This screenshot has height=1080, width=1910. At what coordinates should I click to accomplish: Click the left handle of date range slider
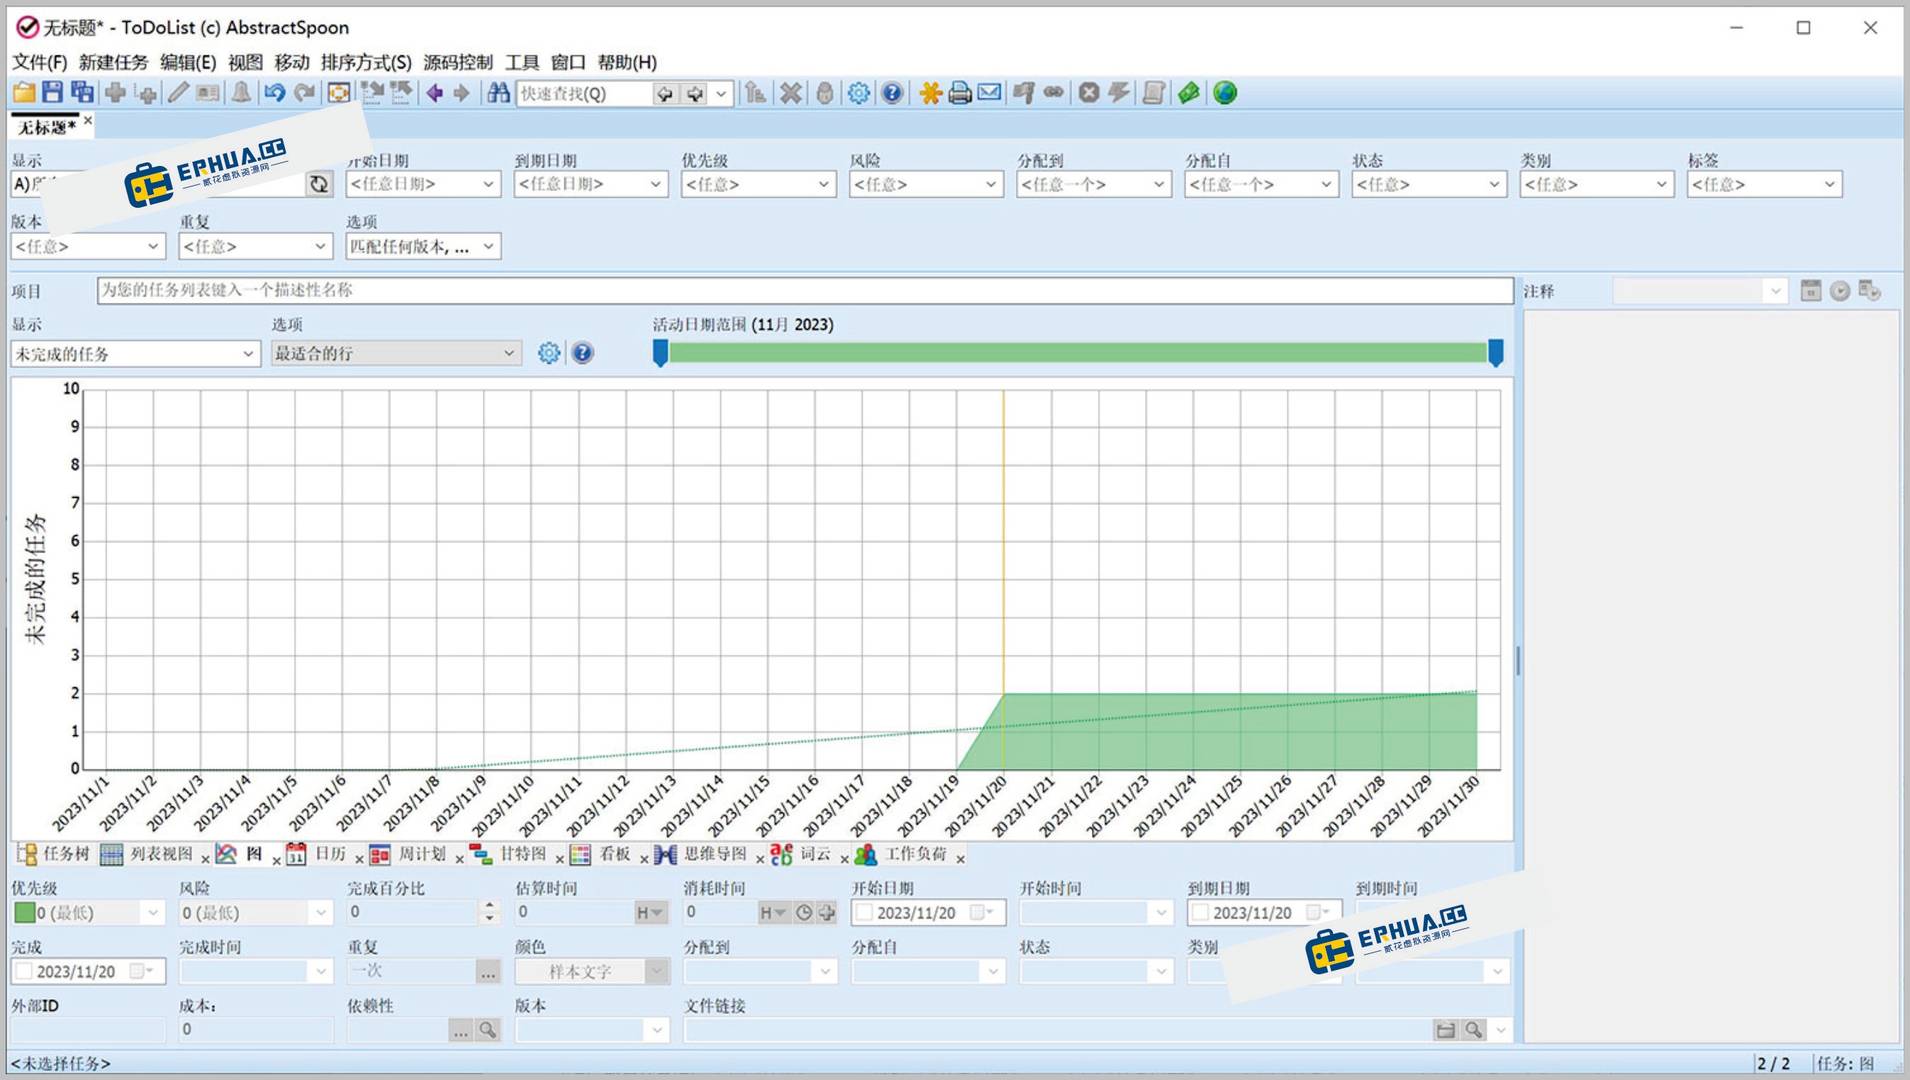tap(660, 353)
